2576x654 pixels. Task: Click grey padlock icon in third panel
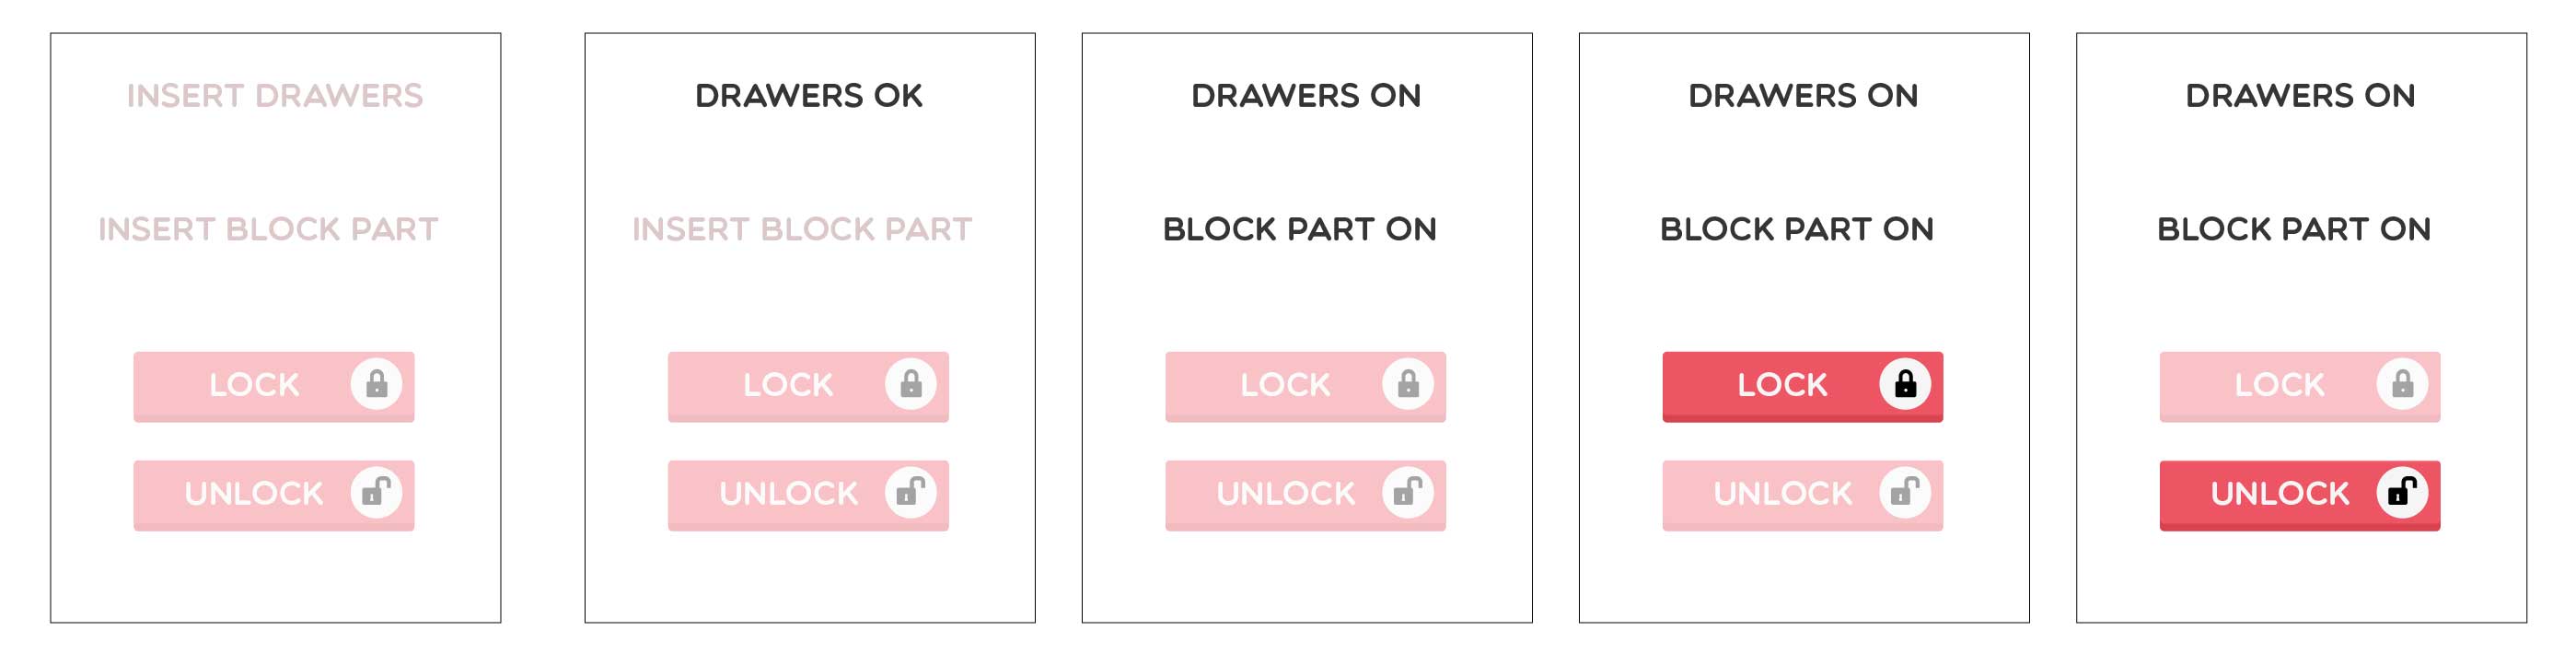1408,384
